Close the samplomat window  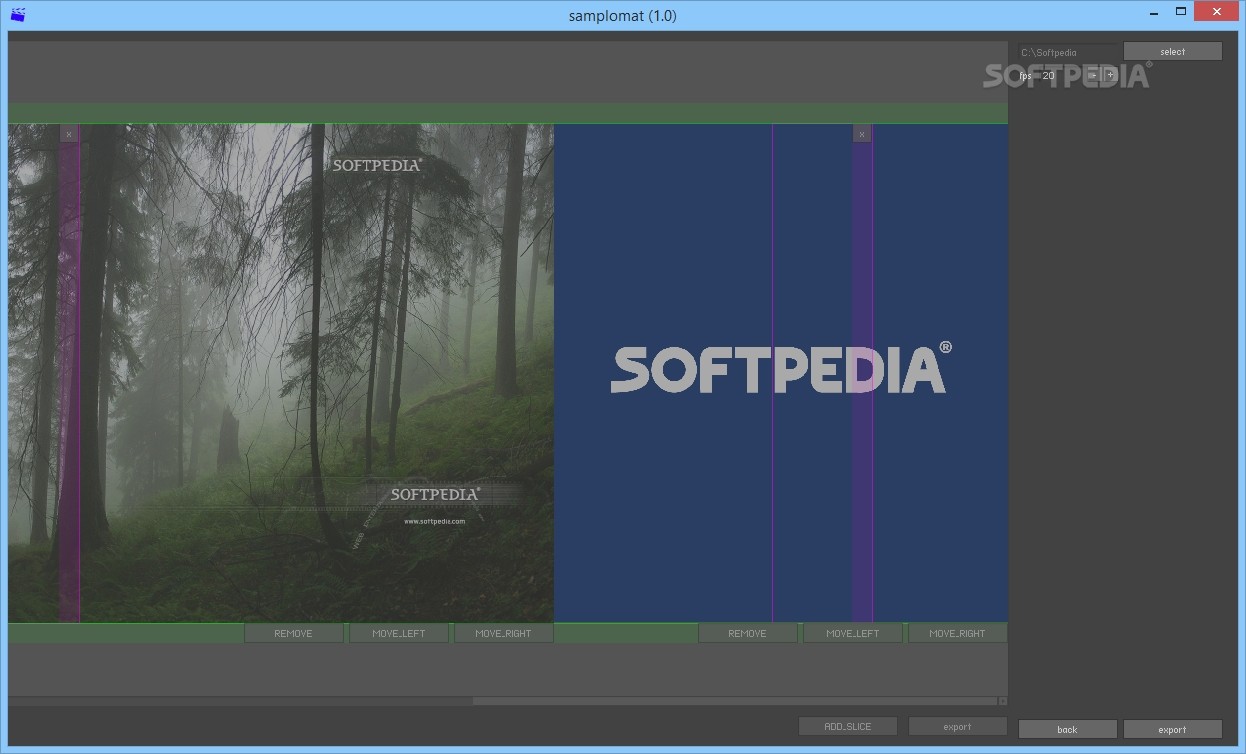click(x=1216, y=12)
